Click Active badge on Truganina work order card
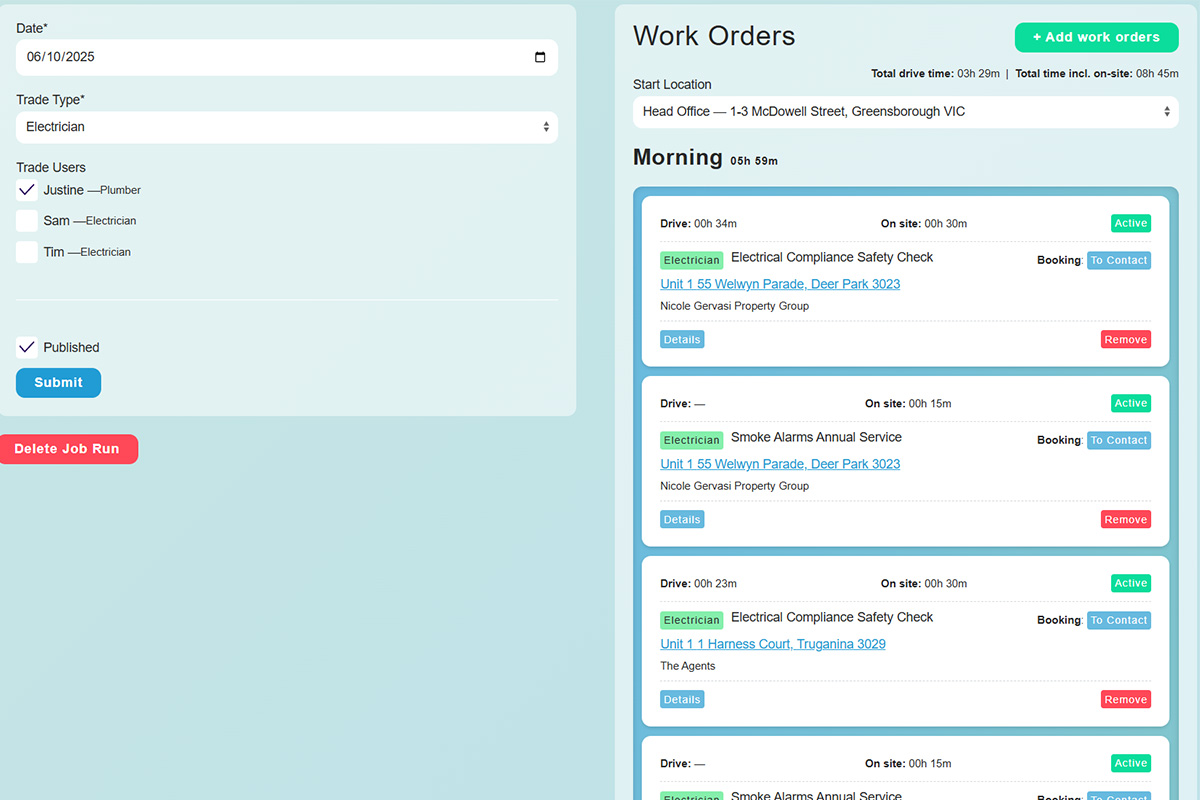This screenshot has width=1200, height=800. click(x=1131, y=583)
